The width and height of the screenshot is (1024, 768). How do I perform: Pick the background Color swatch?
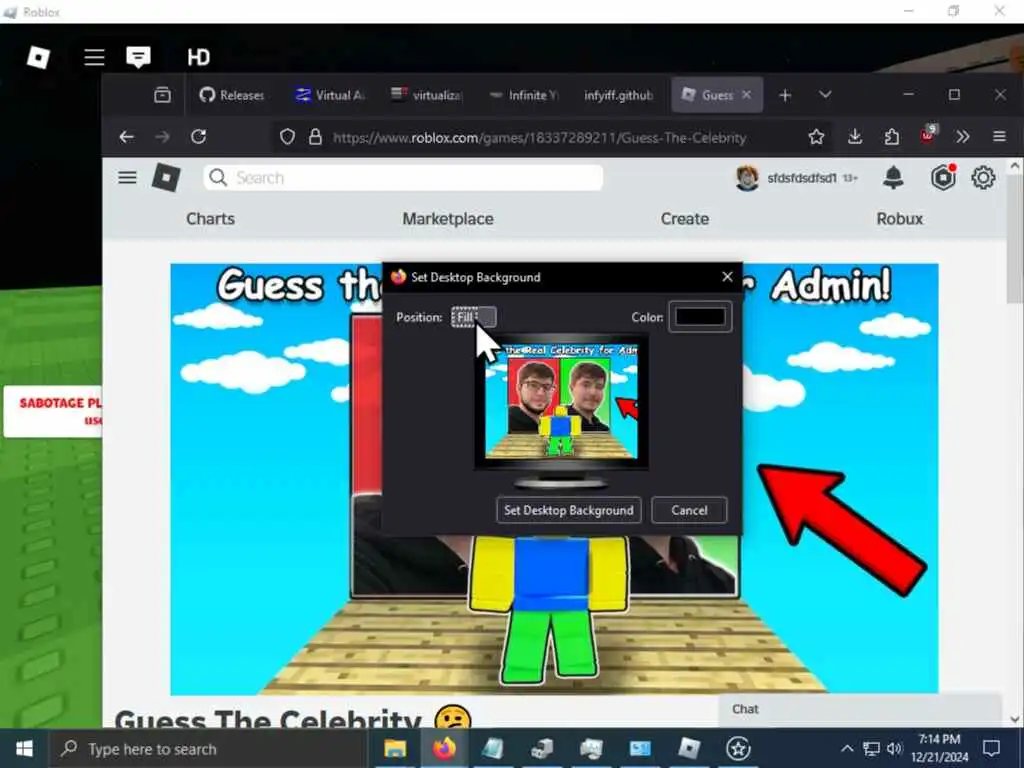(700, 317)
